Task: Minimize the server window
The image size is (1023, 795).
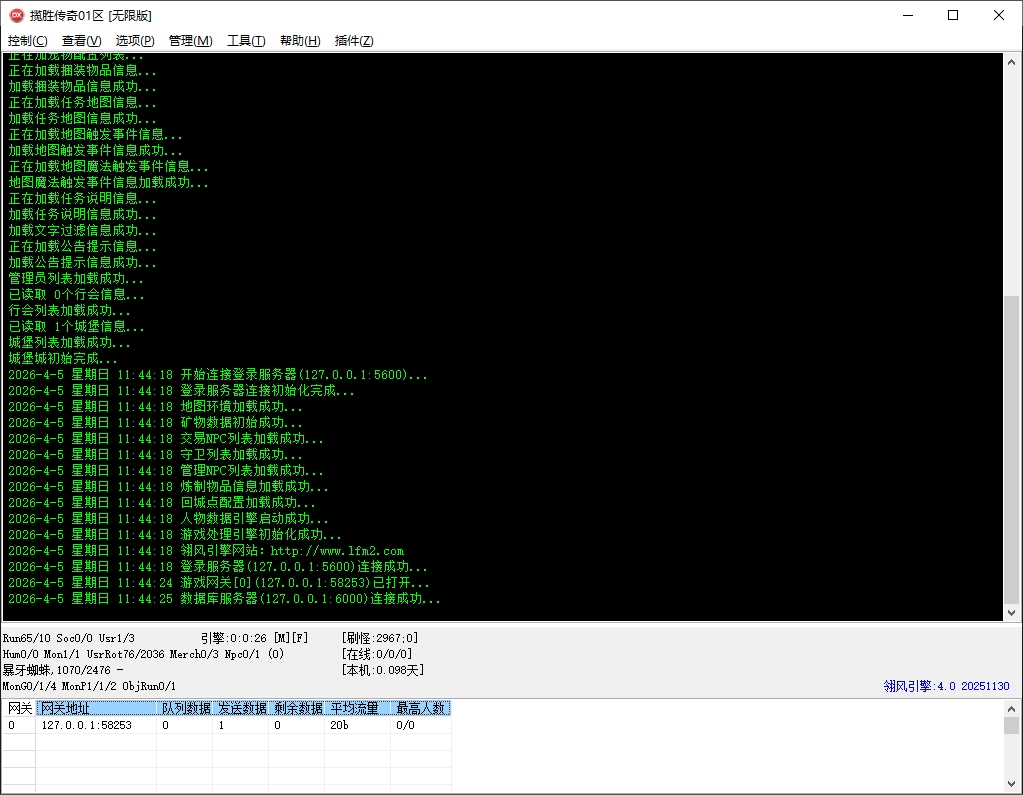Action: tap(907, 15)
